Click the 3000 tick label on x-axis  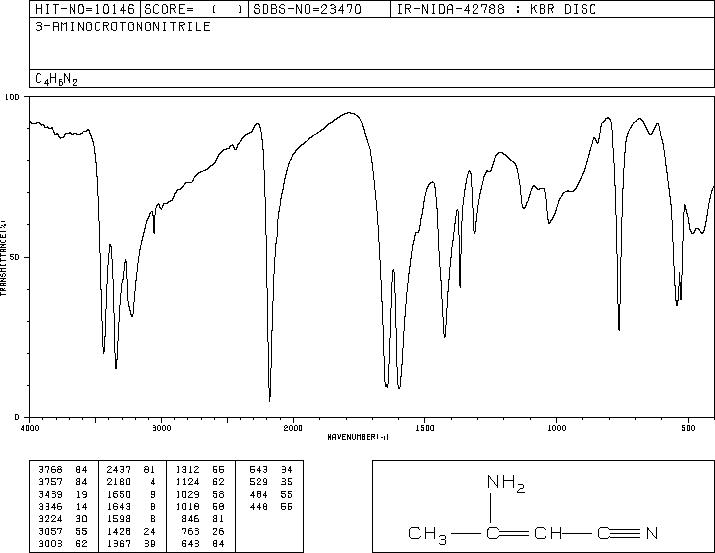pos(161,428)
